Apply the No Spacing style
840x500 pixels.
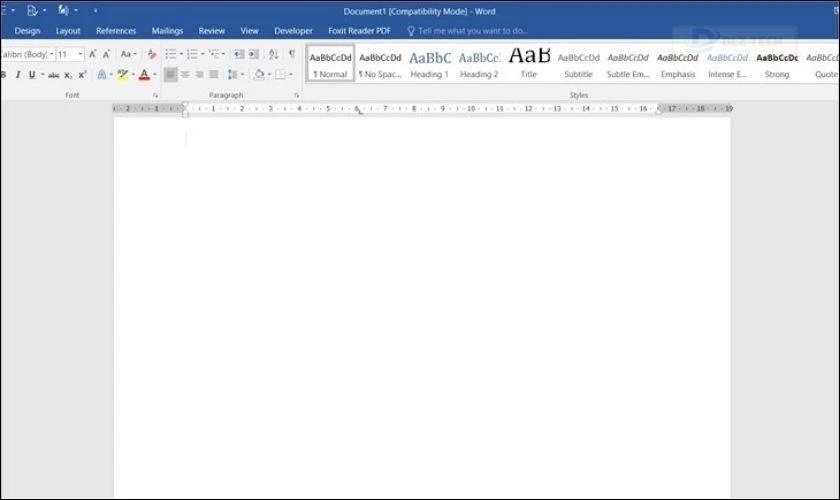[380, 64]
